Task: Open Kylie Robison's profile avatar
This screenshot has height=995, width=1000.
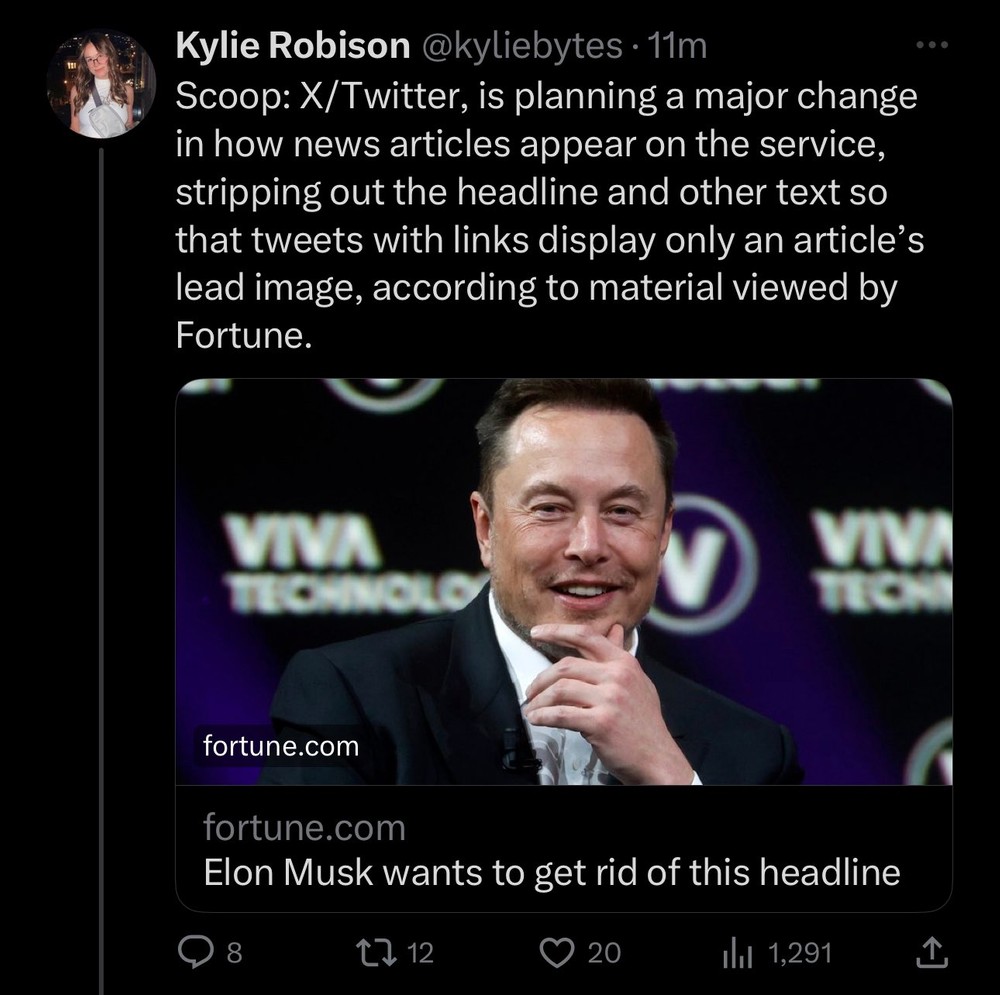Action: [101, 84]
